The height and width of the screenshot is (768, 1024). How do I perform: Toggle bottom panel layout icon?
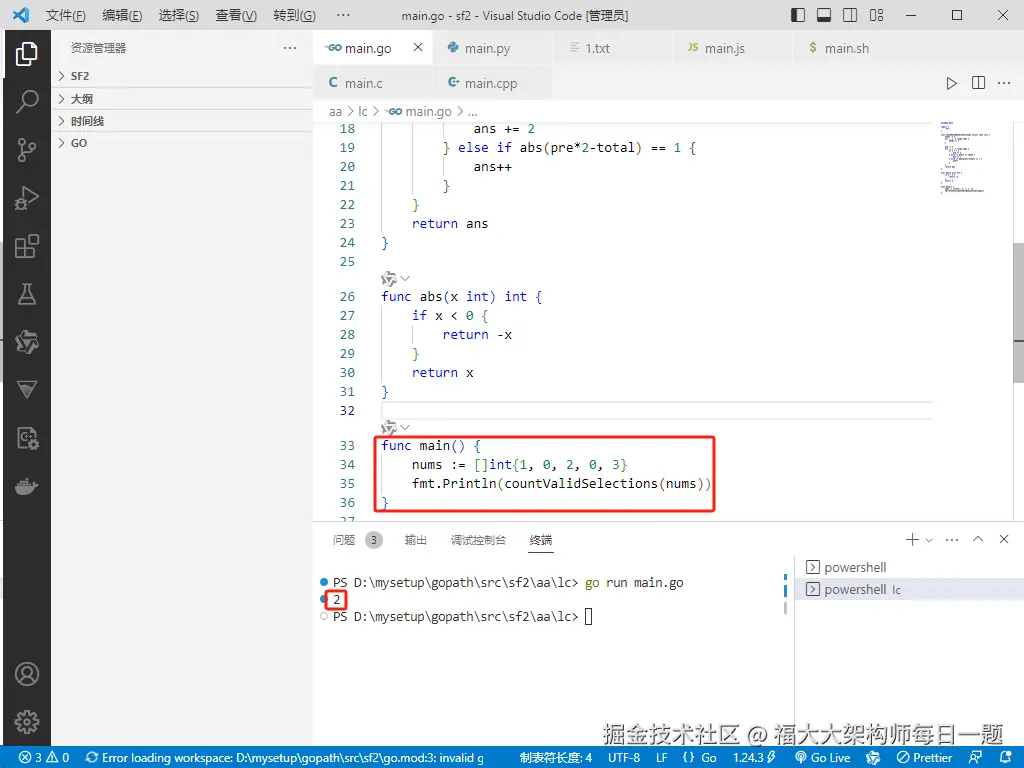point(824,15)
